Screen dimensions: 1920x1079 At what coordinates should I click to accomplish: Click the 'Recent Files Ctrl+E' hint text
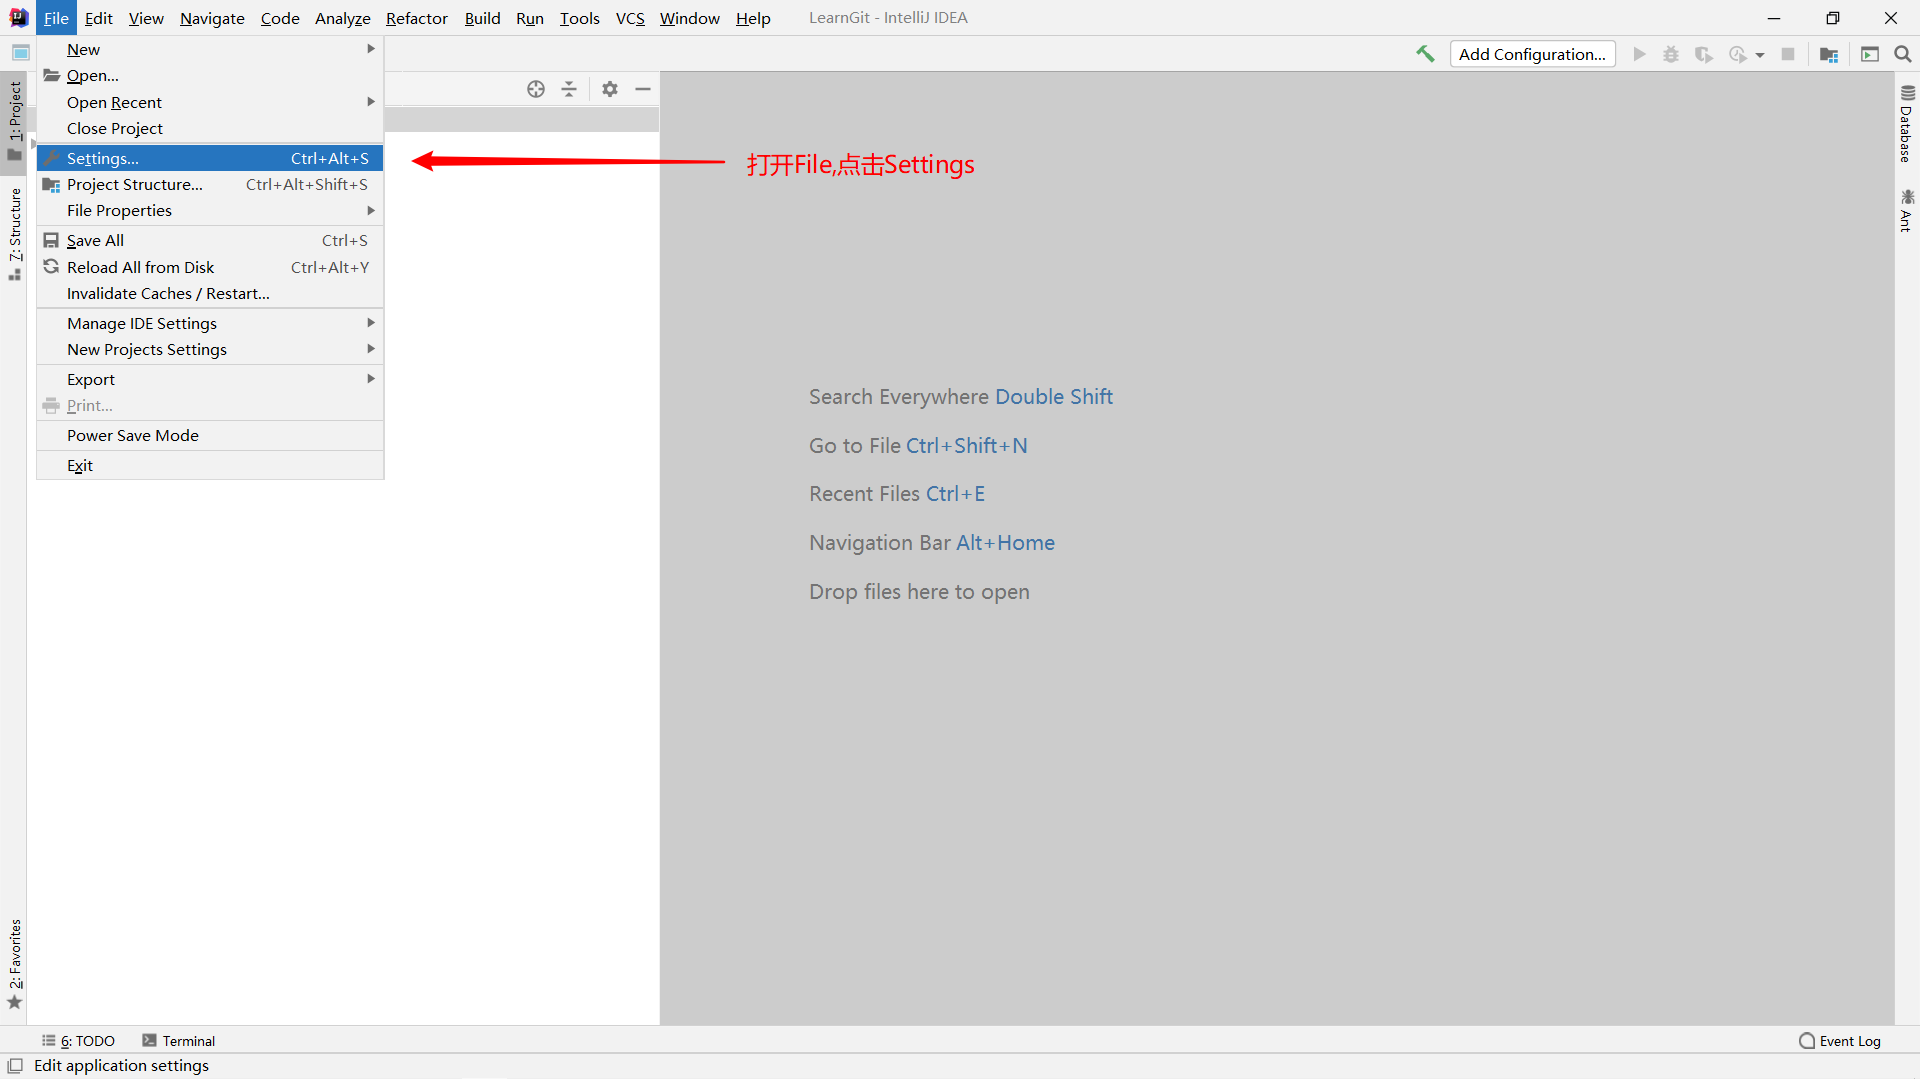(897, 494)
